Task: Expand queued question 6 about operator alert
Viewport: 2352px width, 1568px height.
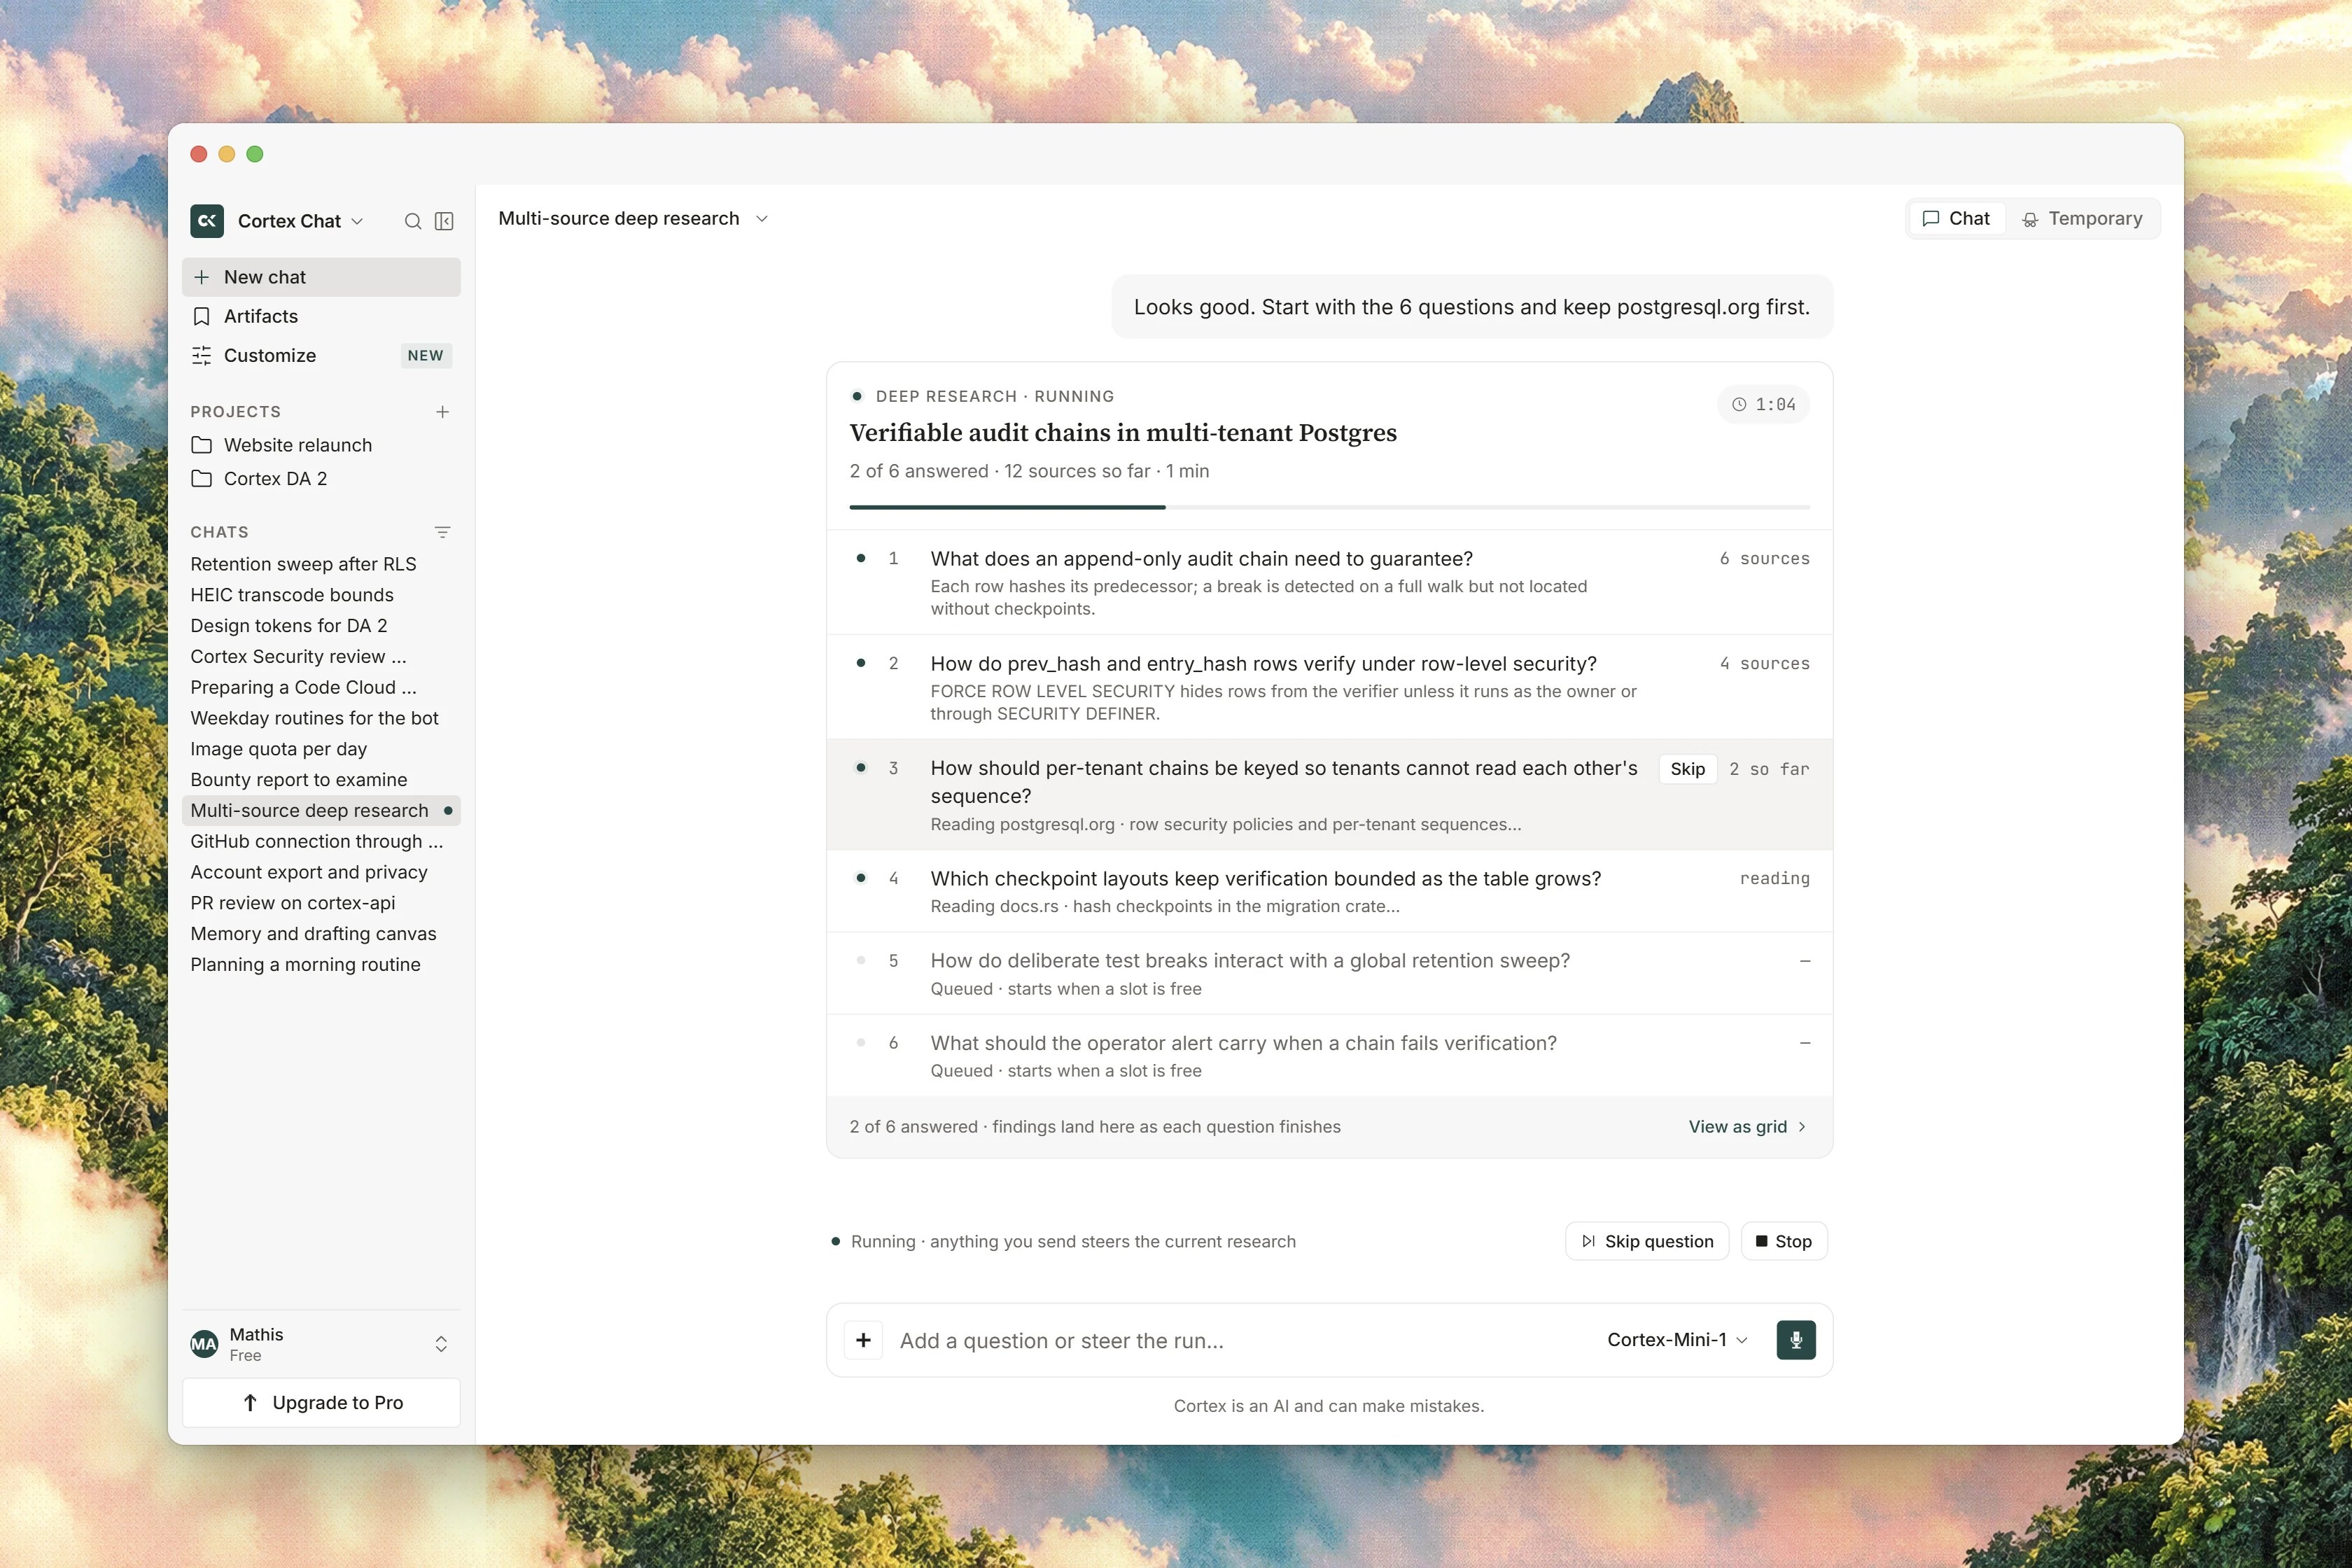Action: click(1329, 1056)
